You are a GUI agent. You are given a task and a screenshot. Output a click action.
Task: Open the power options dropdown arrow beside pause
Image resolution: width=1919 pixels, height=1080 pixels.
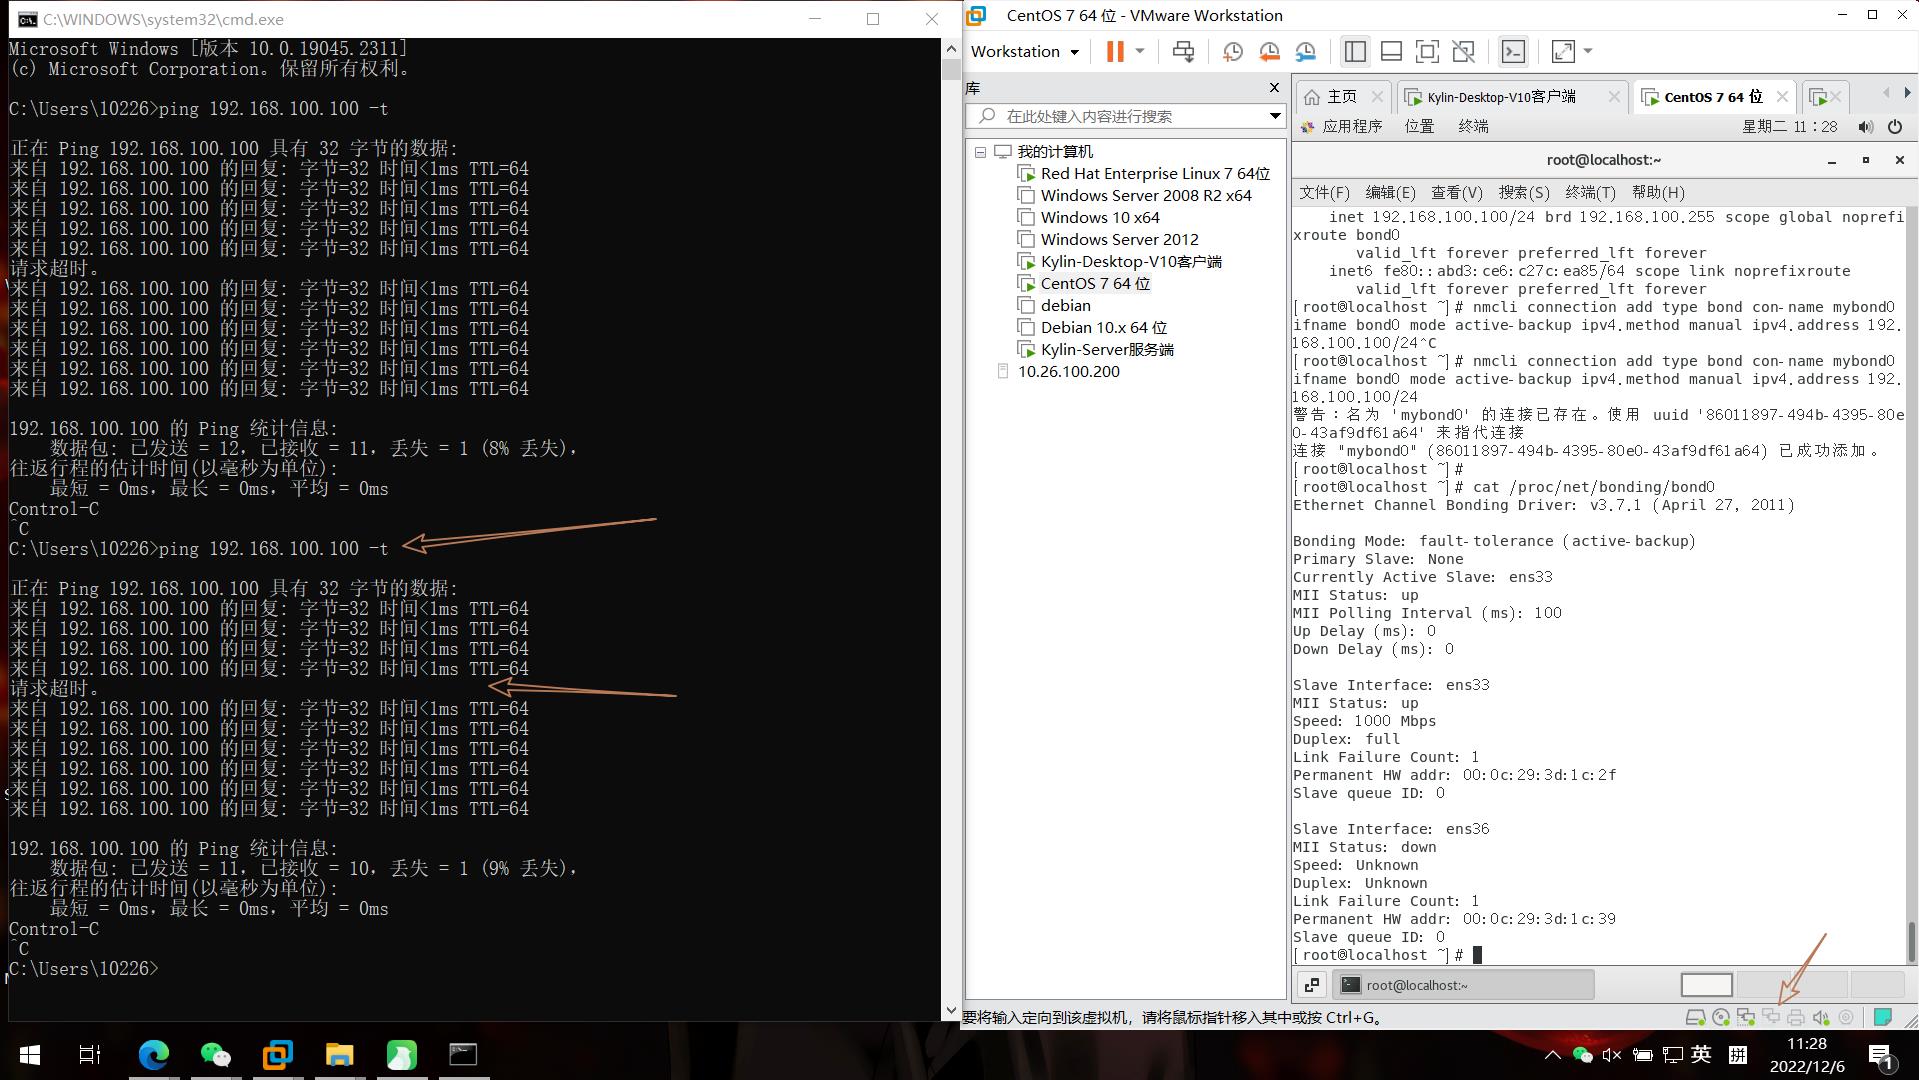[x=1139, y=52]
